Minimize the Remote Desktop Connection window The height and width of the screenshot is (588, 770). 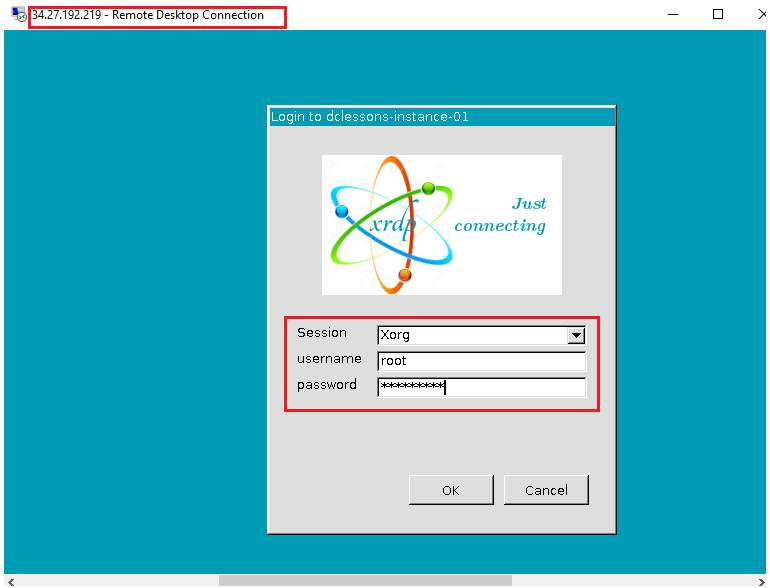[673, 15]
